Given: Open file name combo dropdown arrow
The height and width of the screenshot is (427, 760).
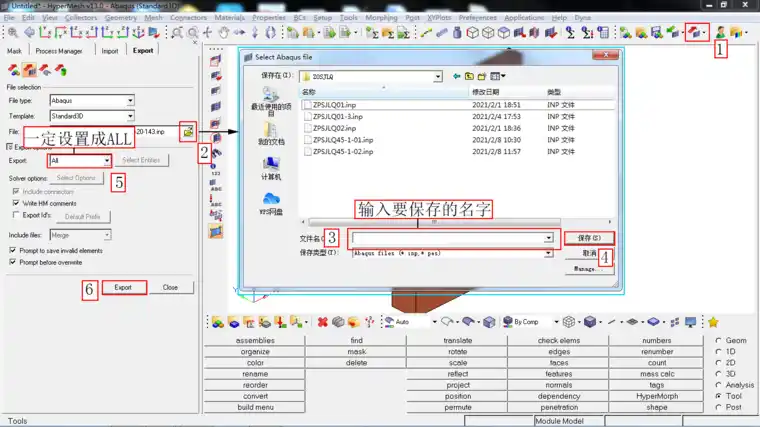Looking at the screenshot, I should tap(548, 238).
